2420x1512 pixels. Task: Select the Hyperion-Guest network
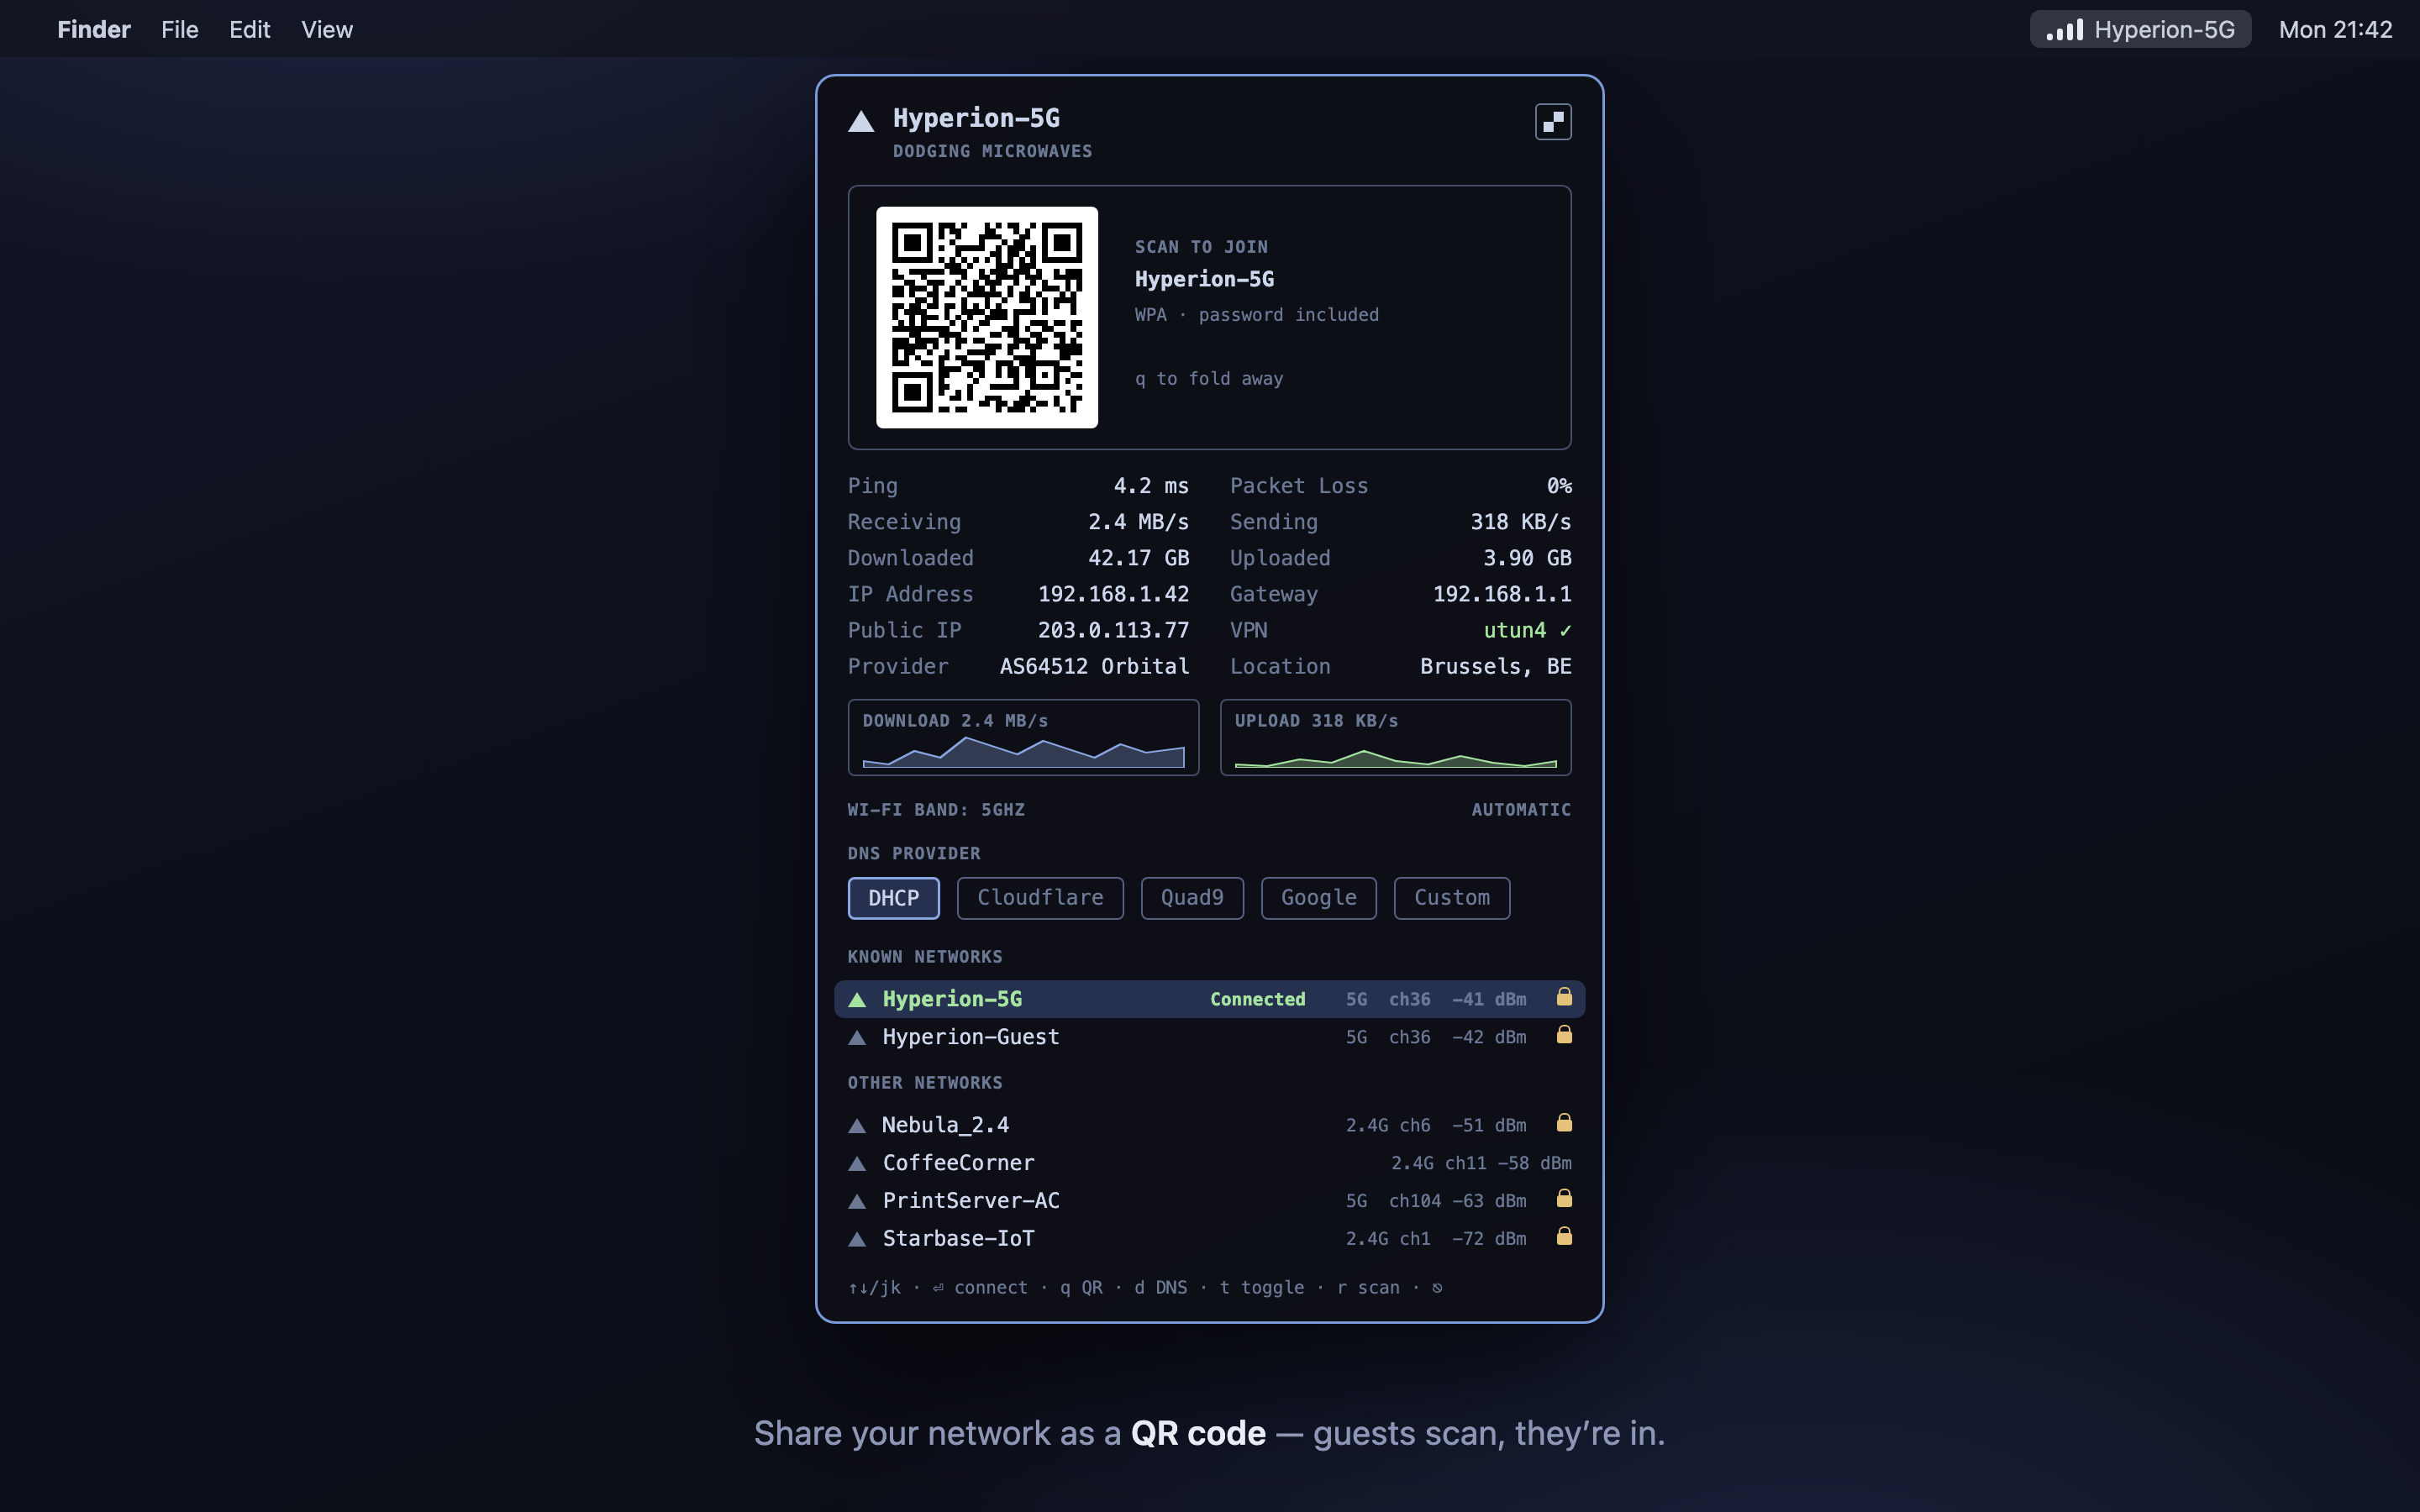point(1210,1037)
